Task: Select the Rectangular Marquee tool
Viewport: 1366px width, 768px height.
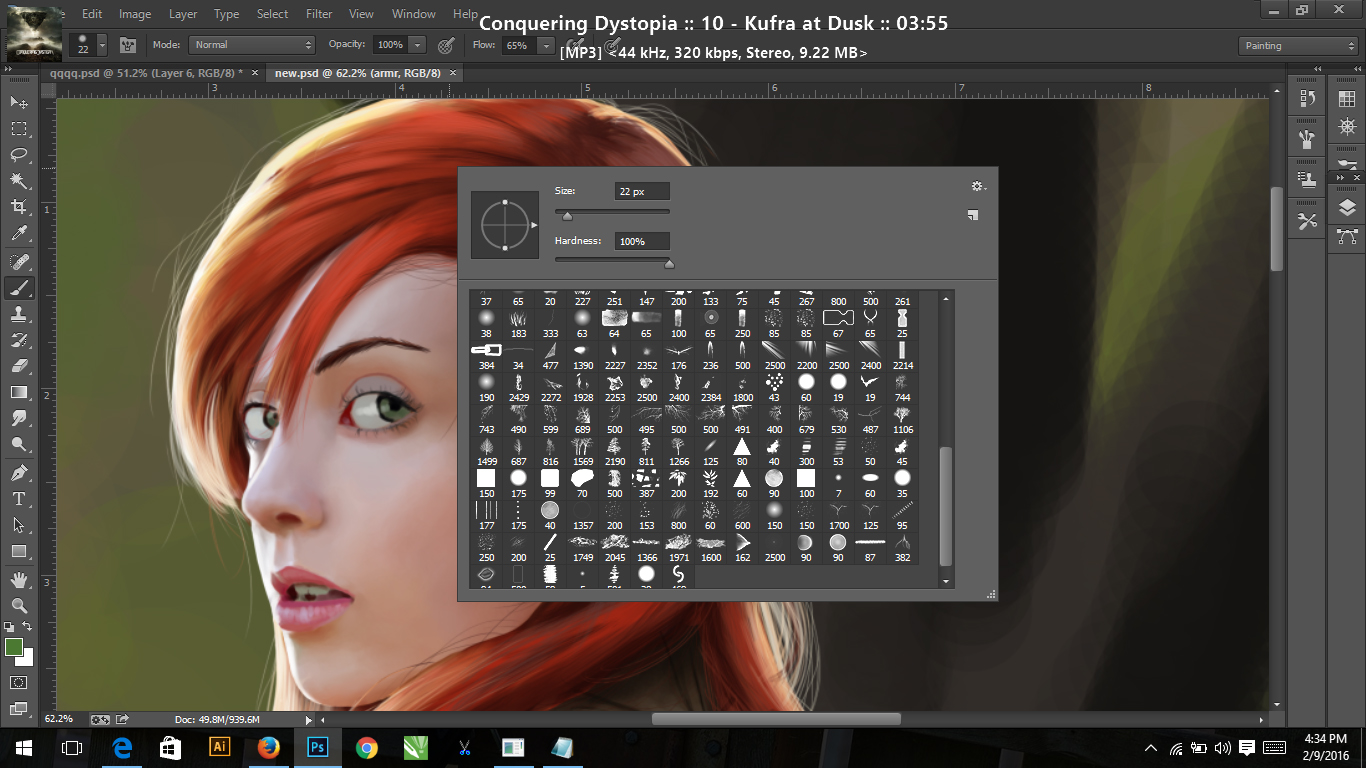Action: [x=19, y=129]
